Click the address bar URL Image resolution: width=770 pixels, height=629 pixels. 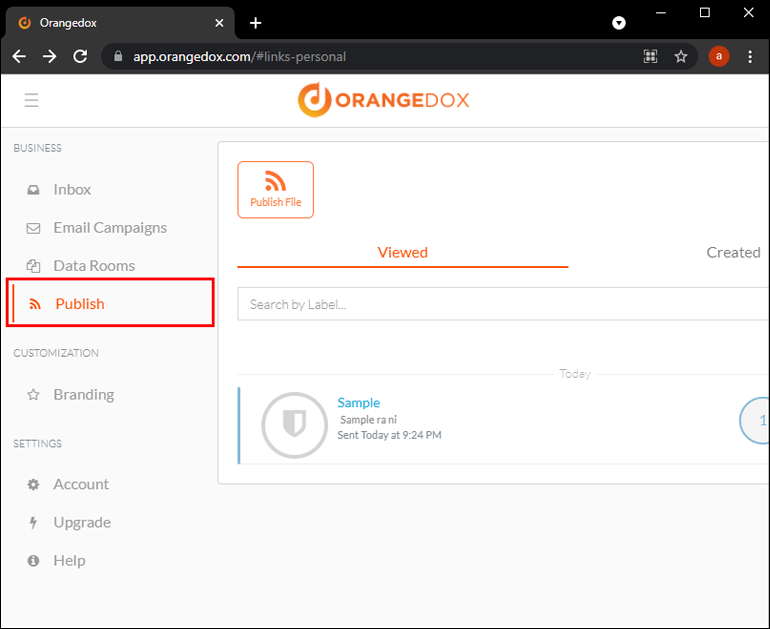pos(240,57)
